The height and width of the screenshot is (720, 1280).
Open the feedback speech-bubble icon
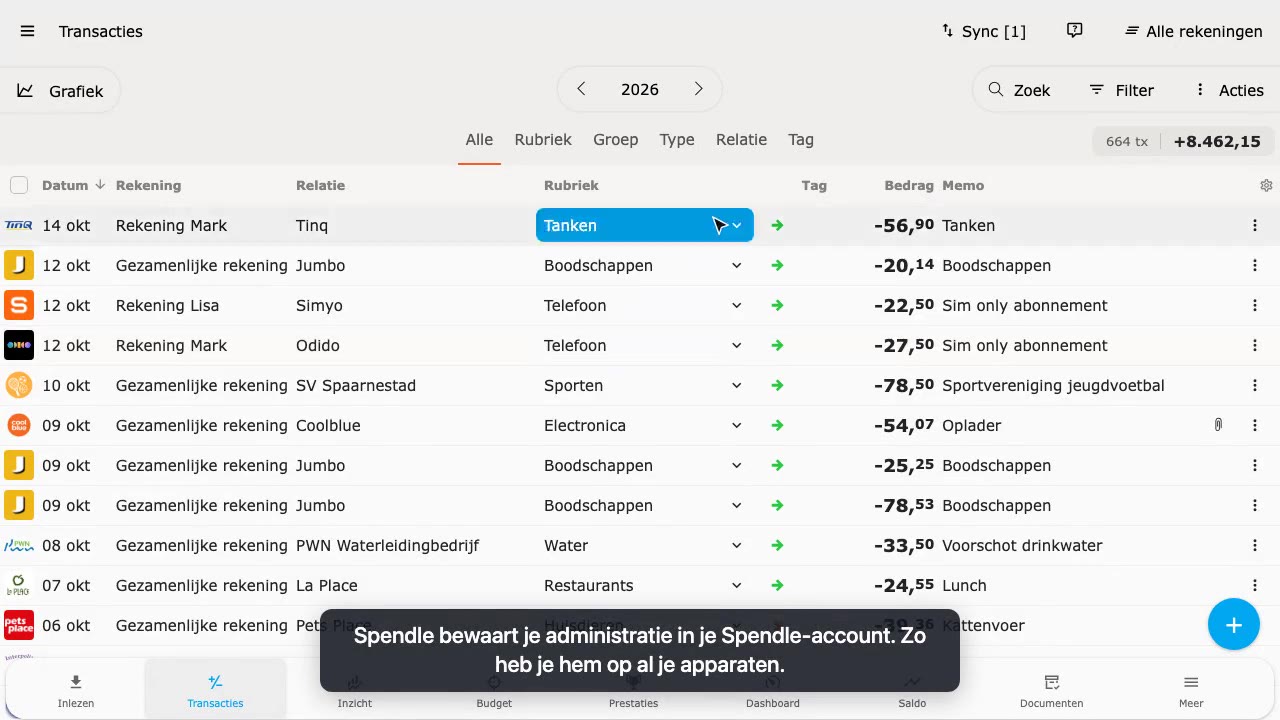(x=1075, y=31)
